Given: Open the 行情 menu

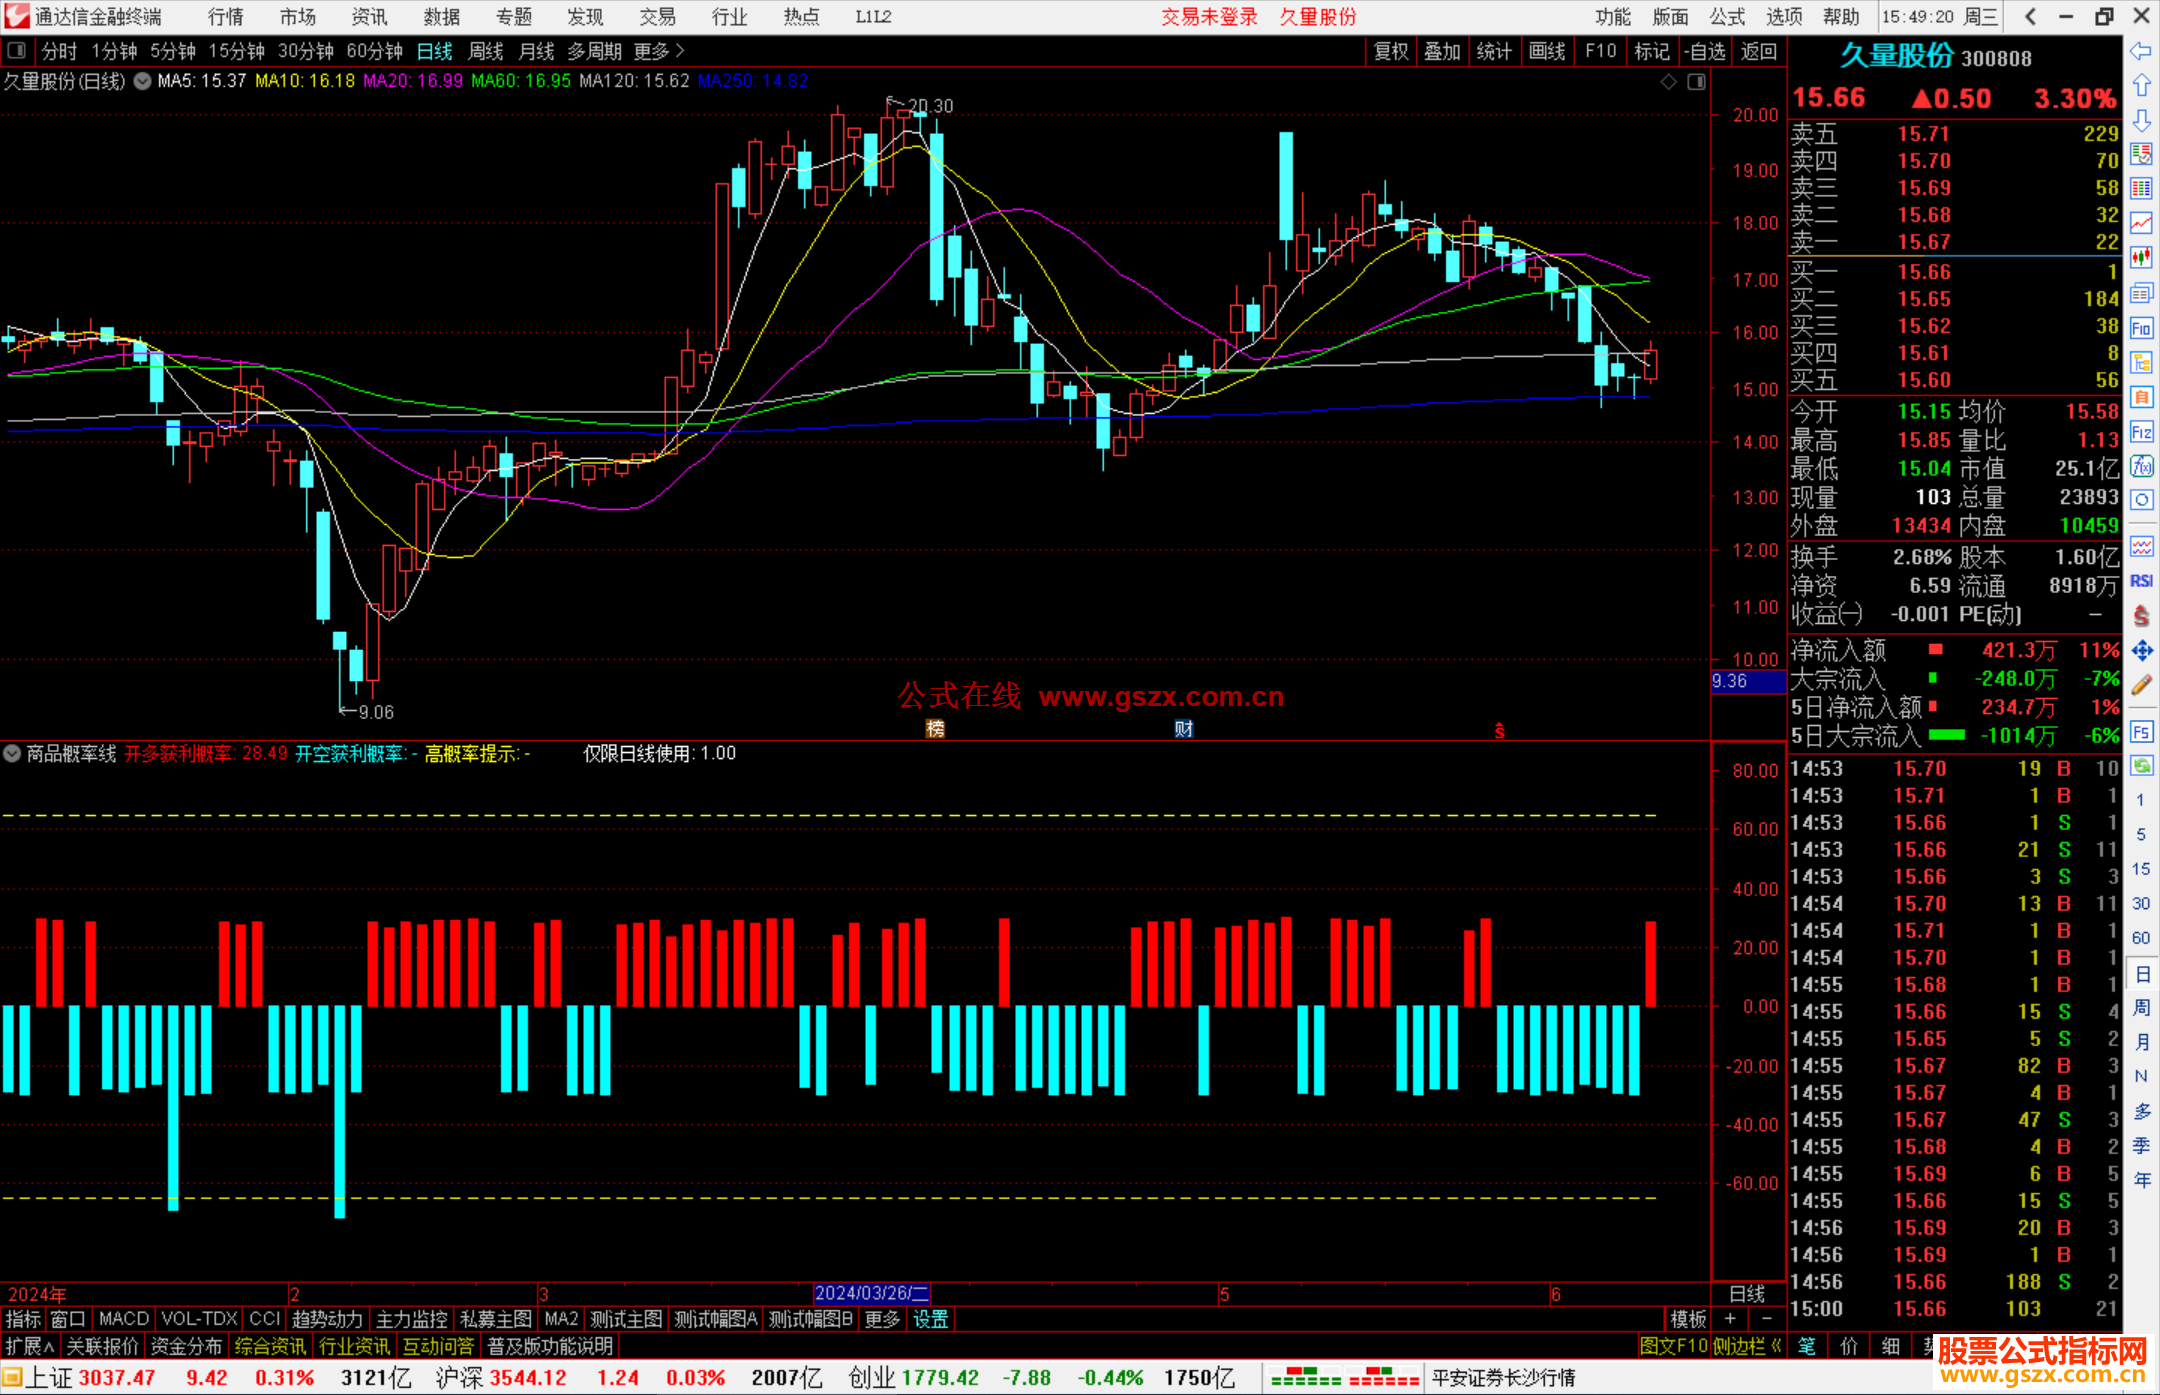Looking at the screenshot, I should 225,17.
